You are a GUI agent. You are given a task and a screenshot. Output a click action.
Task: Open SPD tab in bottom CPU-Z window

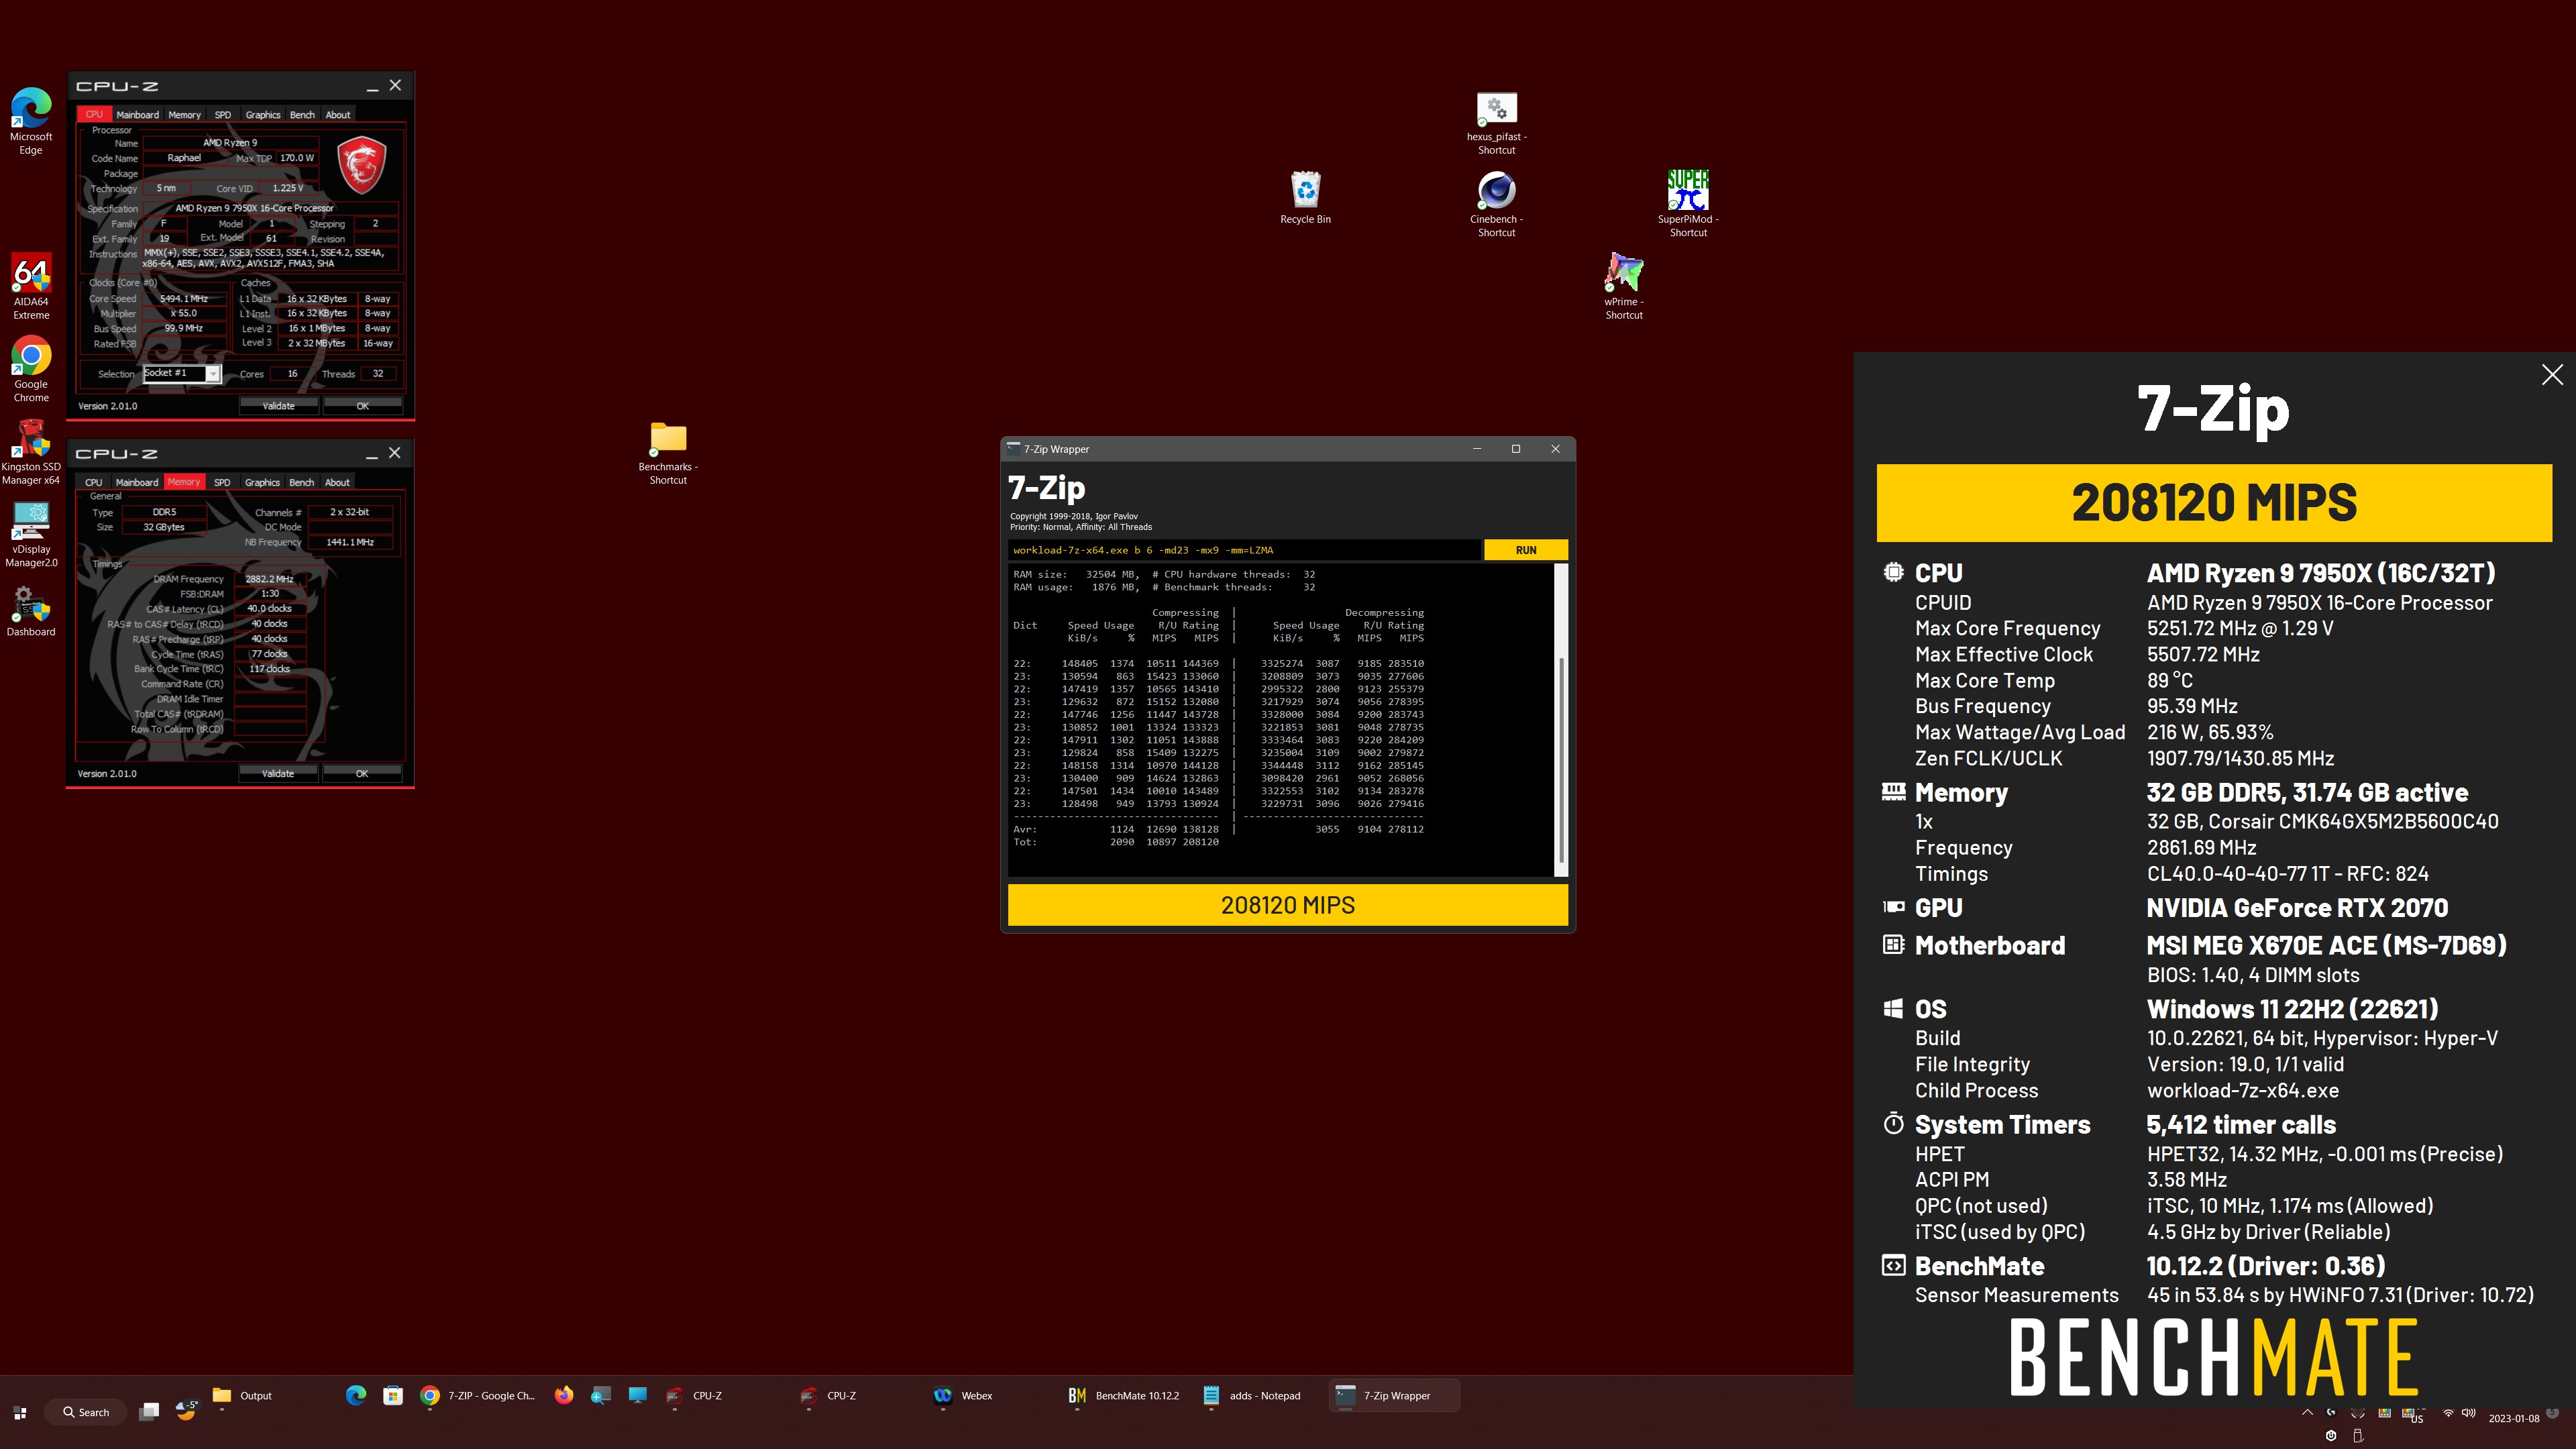[x=222, y=482]
